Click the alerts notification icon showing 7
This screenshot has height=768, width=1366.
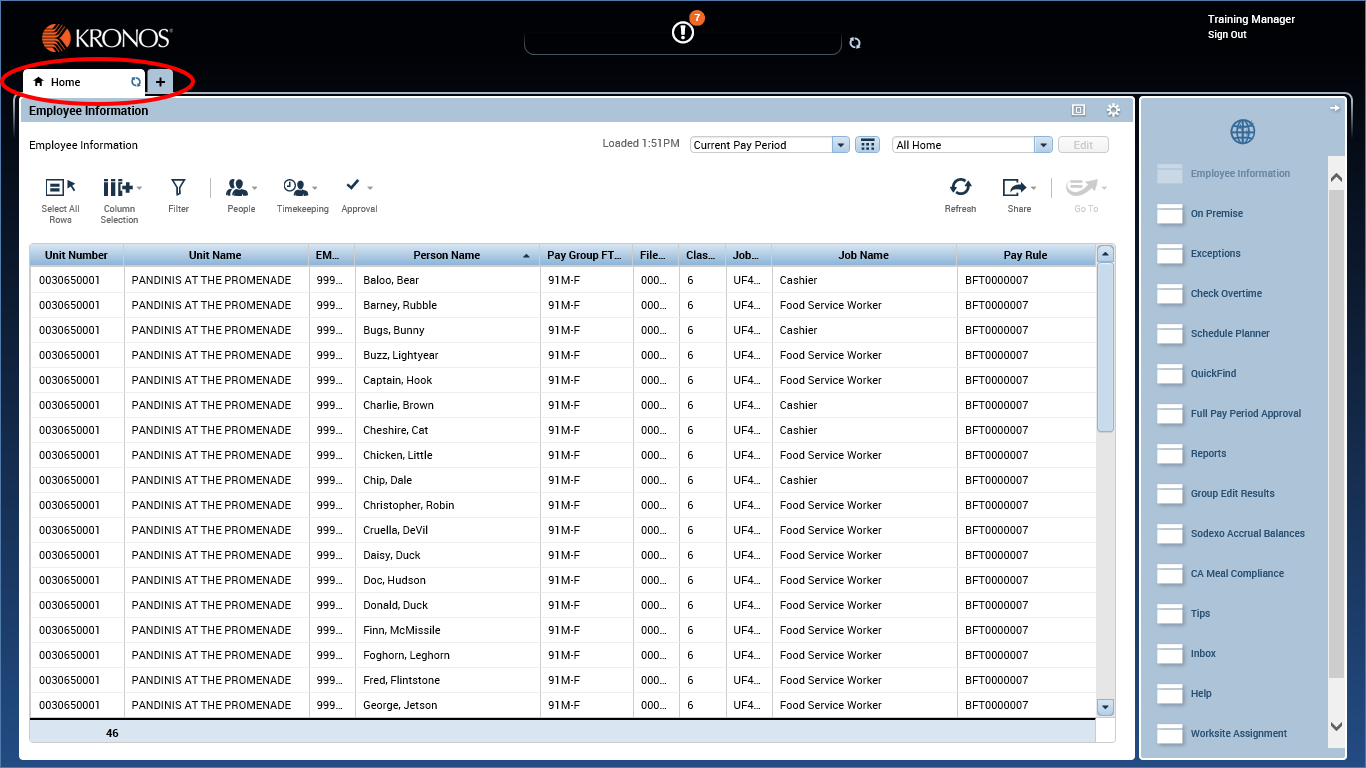click(682, 31)
